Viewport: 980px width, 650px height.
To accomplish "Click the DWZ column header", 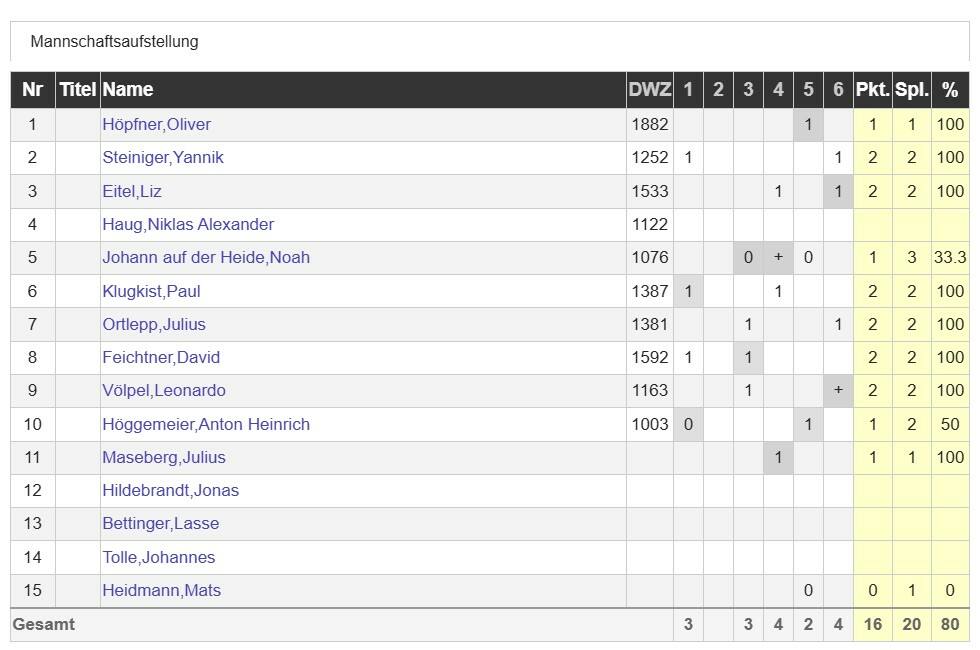I will click(x=649, y=90).
